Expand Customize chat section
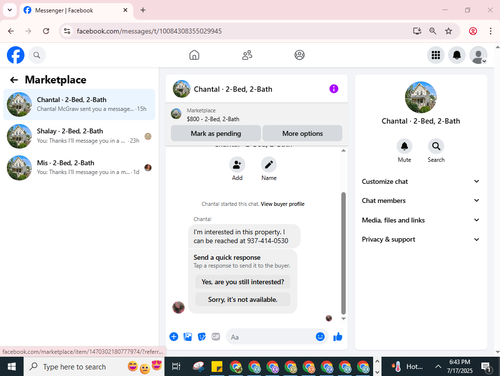This screenshot has height=376, width=500. (421, 181)
